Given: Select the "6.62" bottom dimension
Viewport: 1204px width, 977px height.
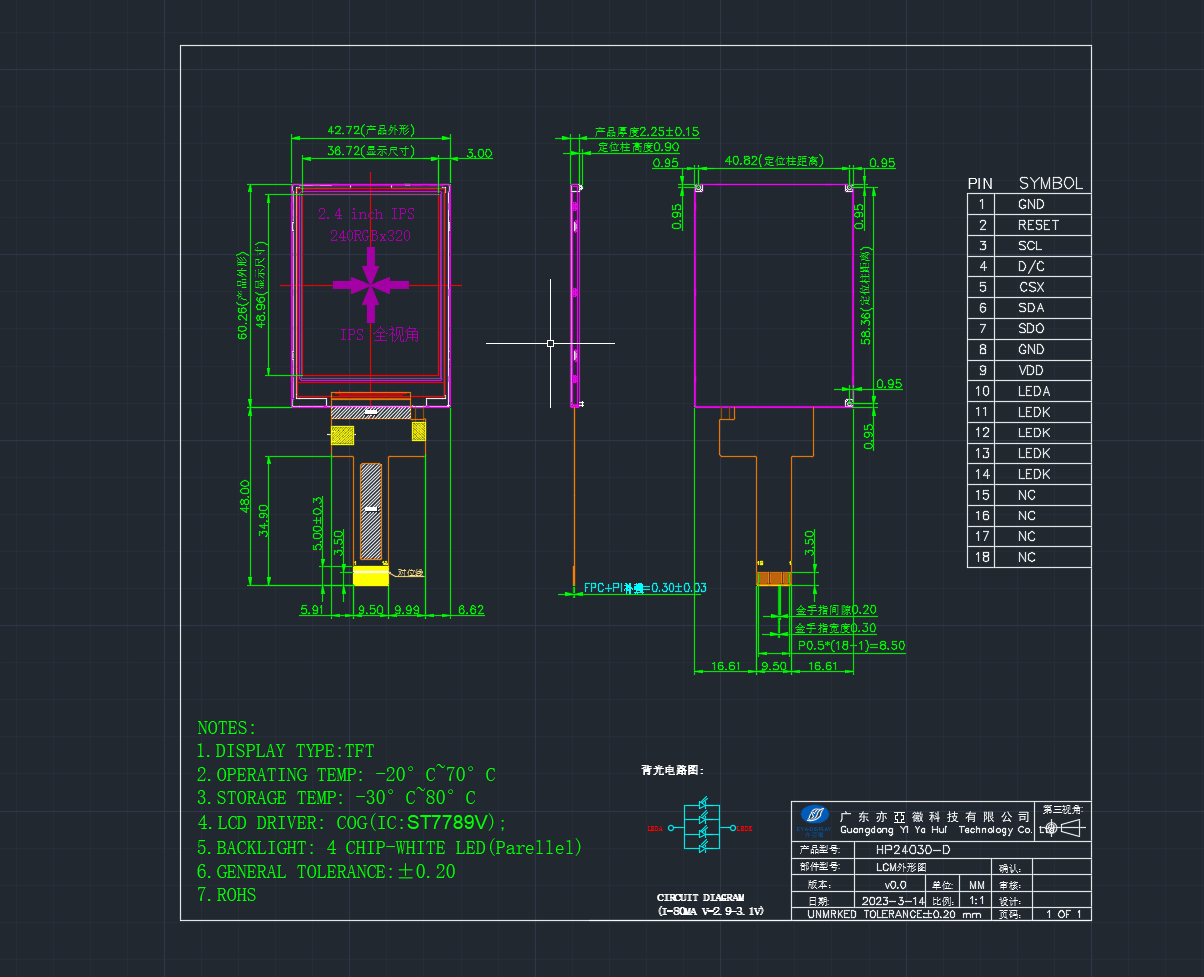Looking at the screenshot, I should (470, 609).
